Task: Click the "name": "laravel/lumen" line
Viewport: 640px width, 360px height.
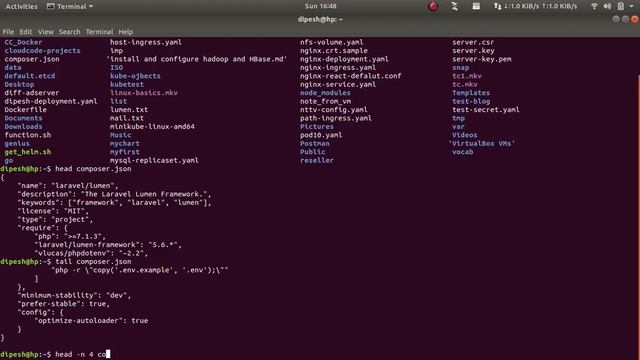Action: click(68, 186)
